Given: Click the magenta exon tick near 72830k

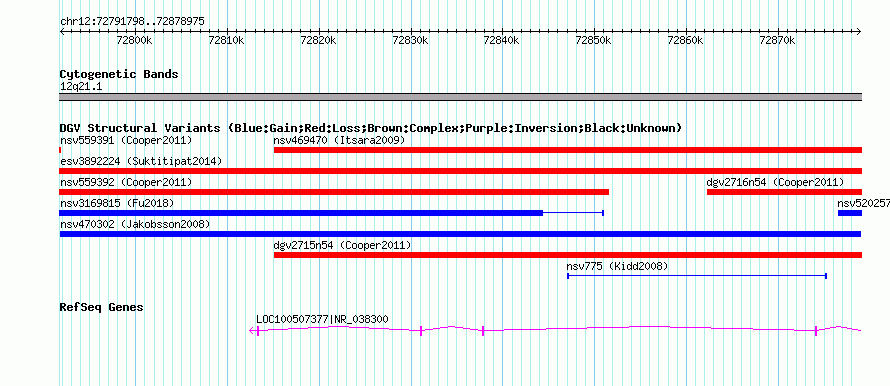Looking at the screenshot, I should point(421,331).
